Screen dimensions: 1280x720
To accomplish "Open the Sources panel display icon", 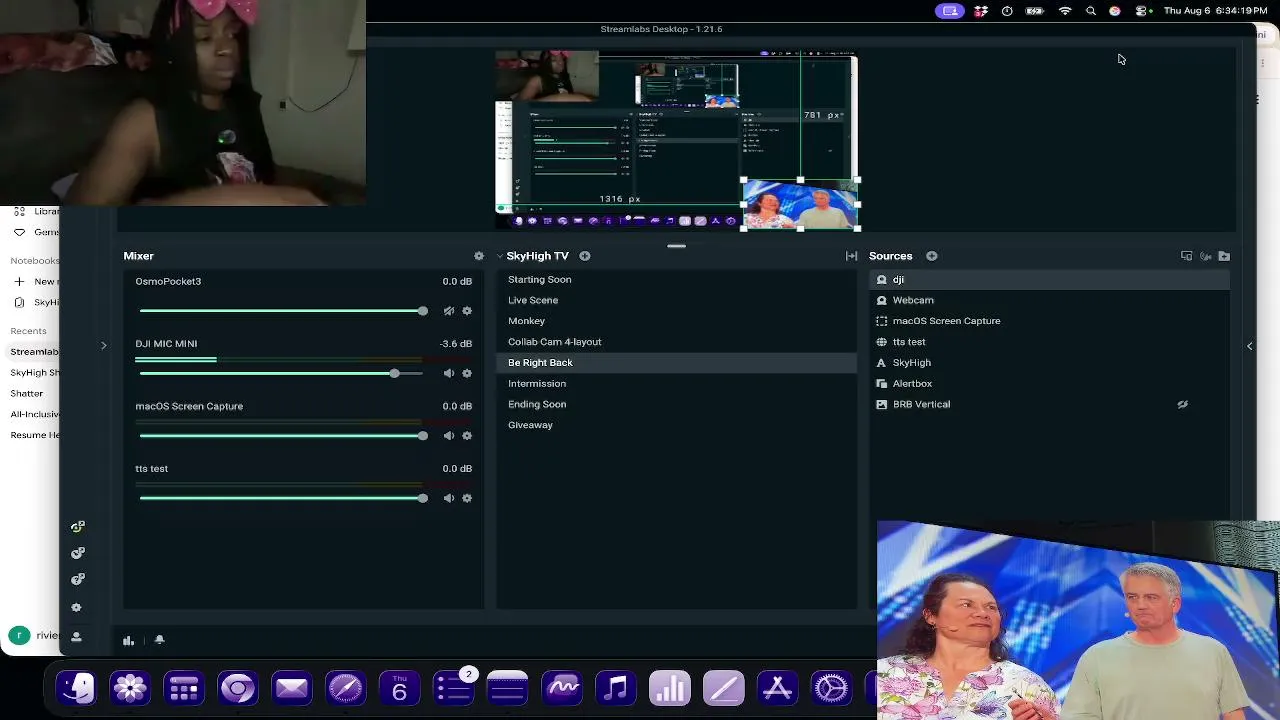I will (x=1187, y=256).
